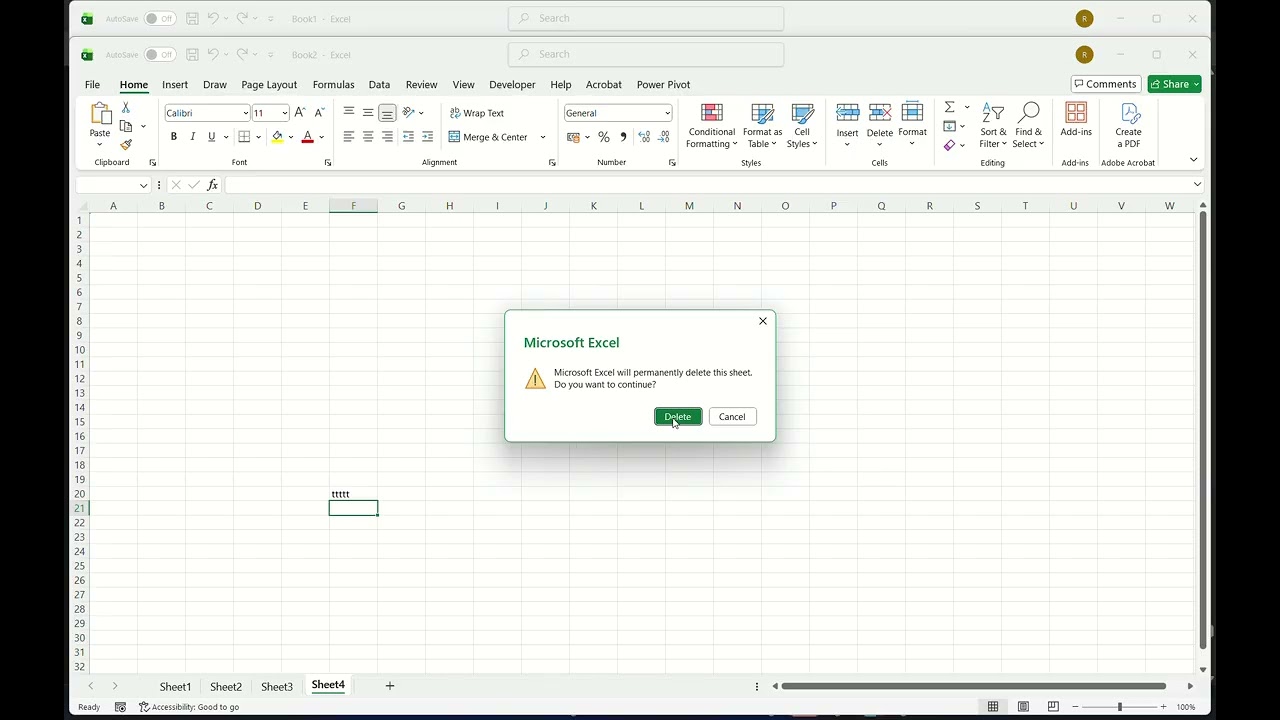The width and height of the screenshot is (1280, 720).
Task: Click the Fill down icon
Action: pos(950,126)
